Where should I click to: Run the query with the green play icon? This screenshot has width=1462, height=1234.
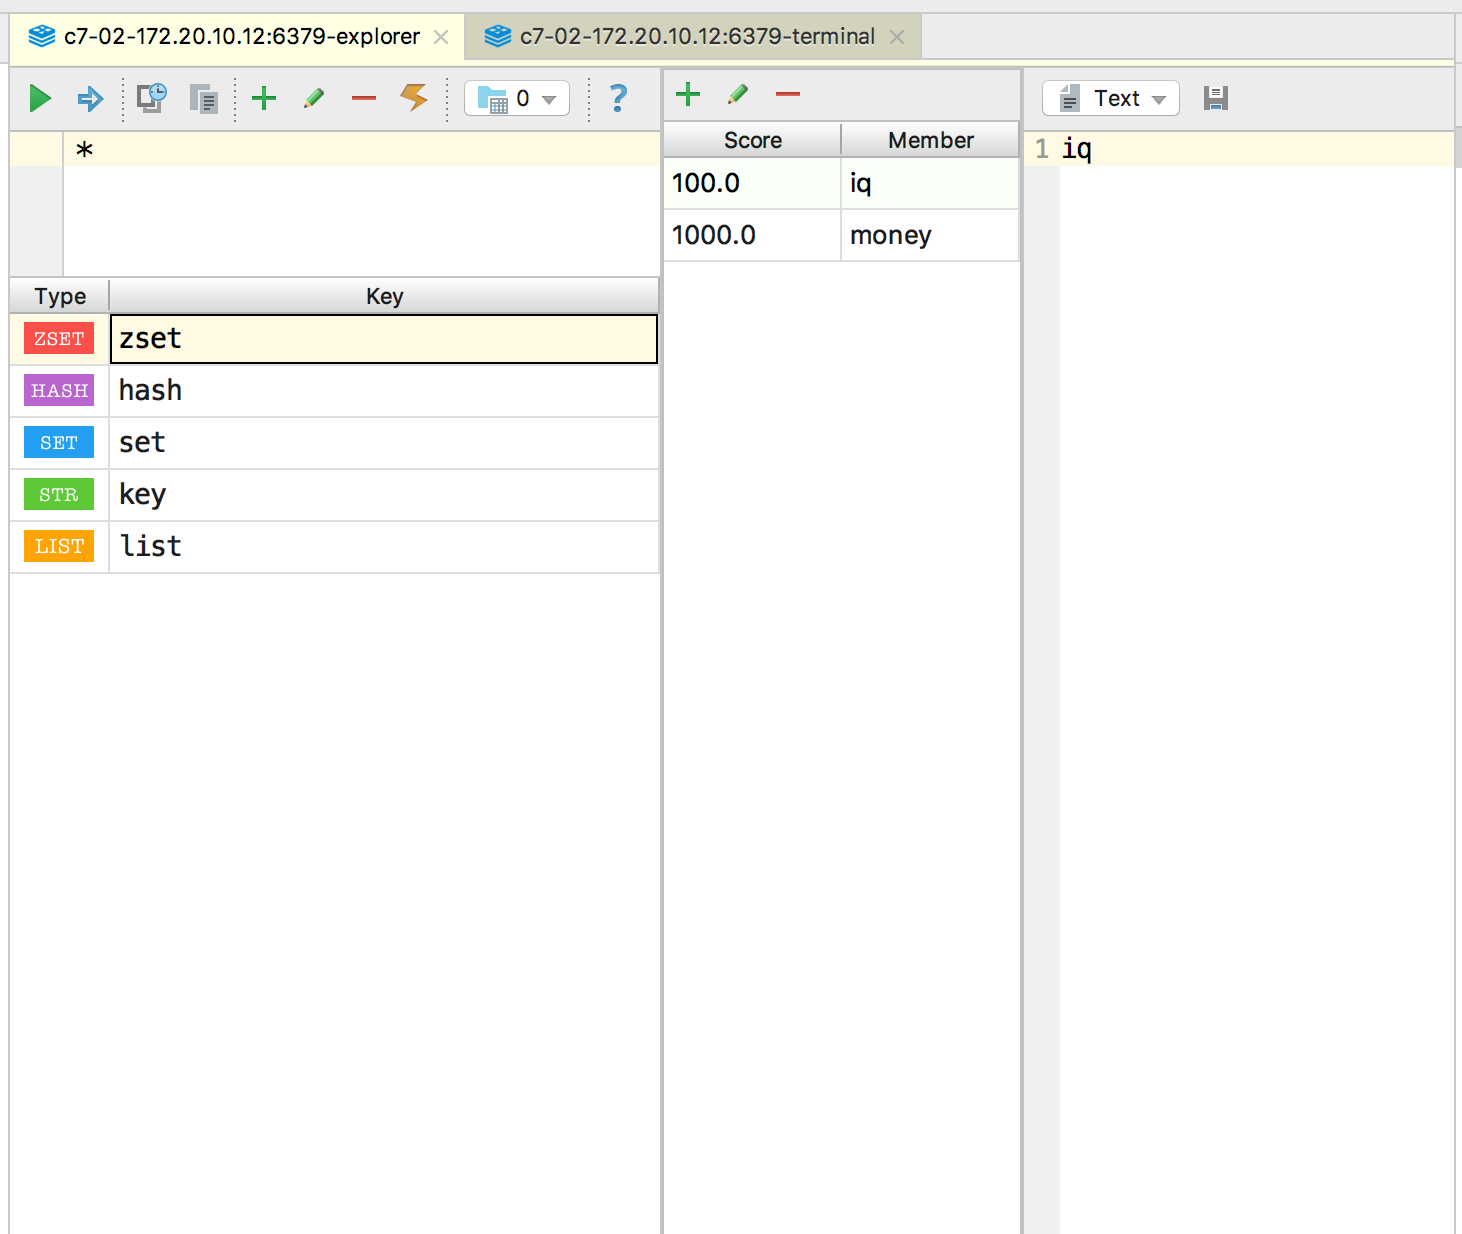pyautogui.click(x=40, y=98)
